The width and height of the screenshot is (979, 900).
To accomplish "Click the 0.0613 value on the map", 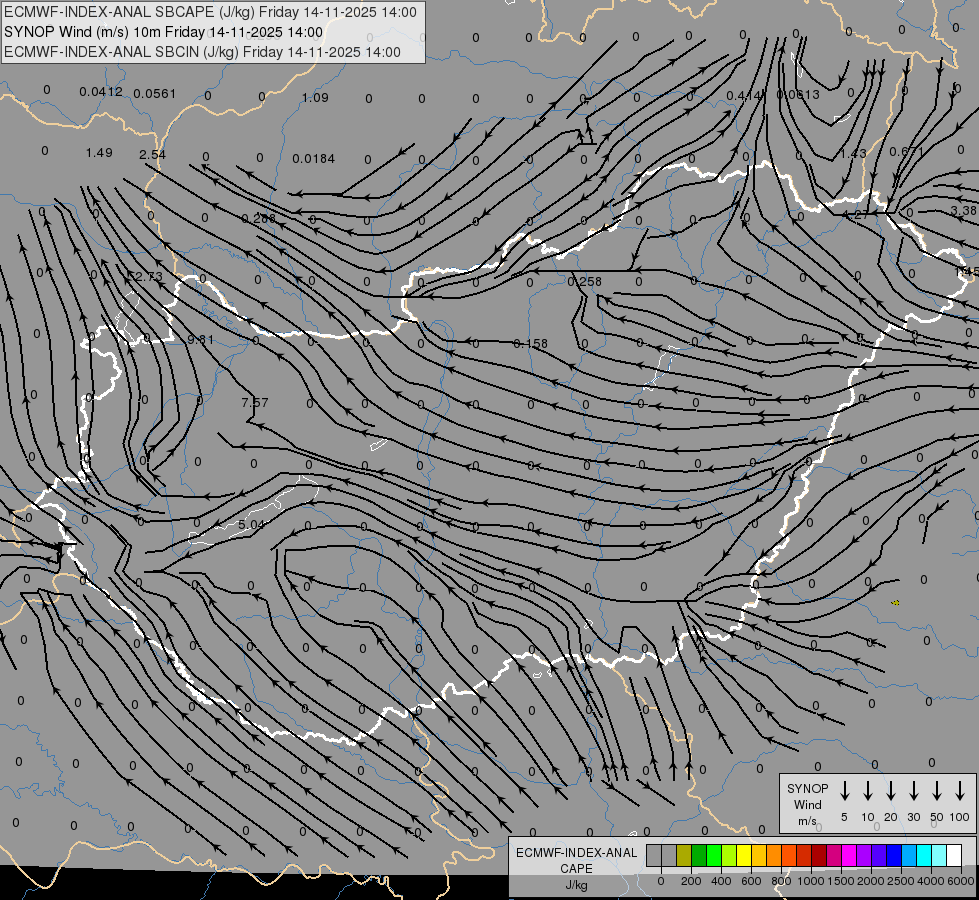I will coord(798,94).
